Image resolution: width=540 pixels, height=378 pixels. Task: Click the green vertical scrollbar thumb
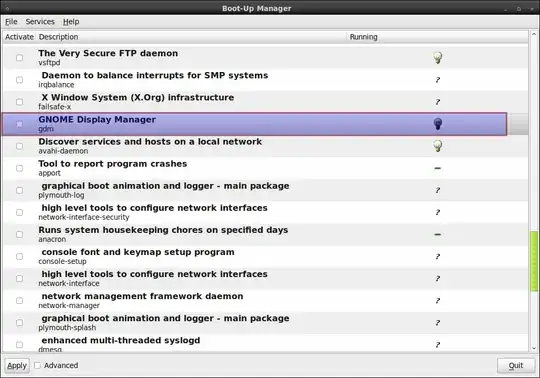tap(534, 261)
